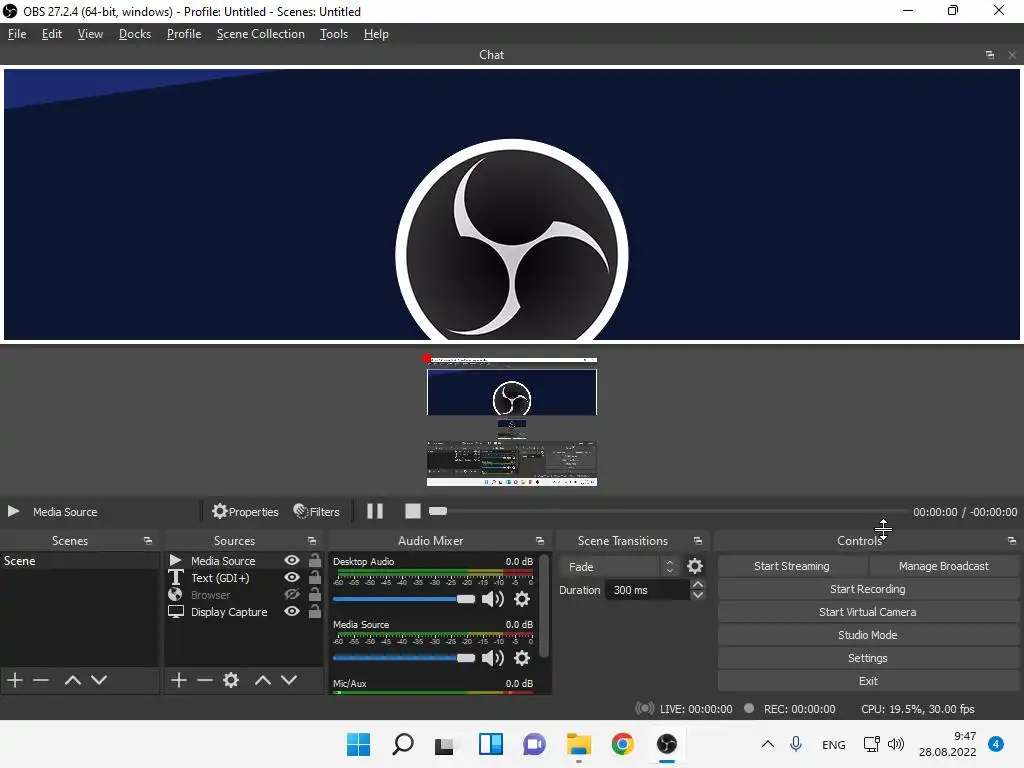
Task: Mute Media Source speaker icon in mixer
Action: (x=492, y=658)
